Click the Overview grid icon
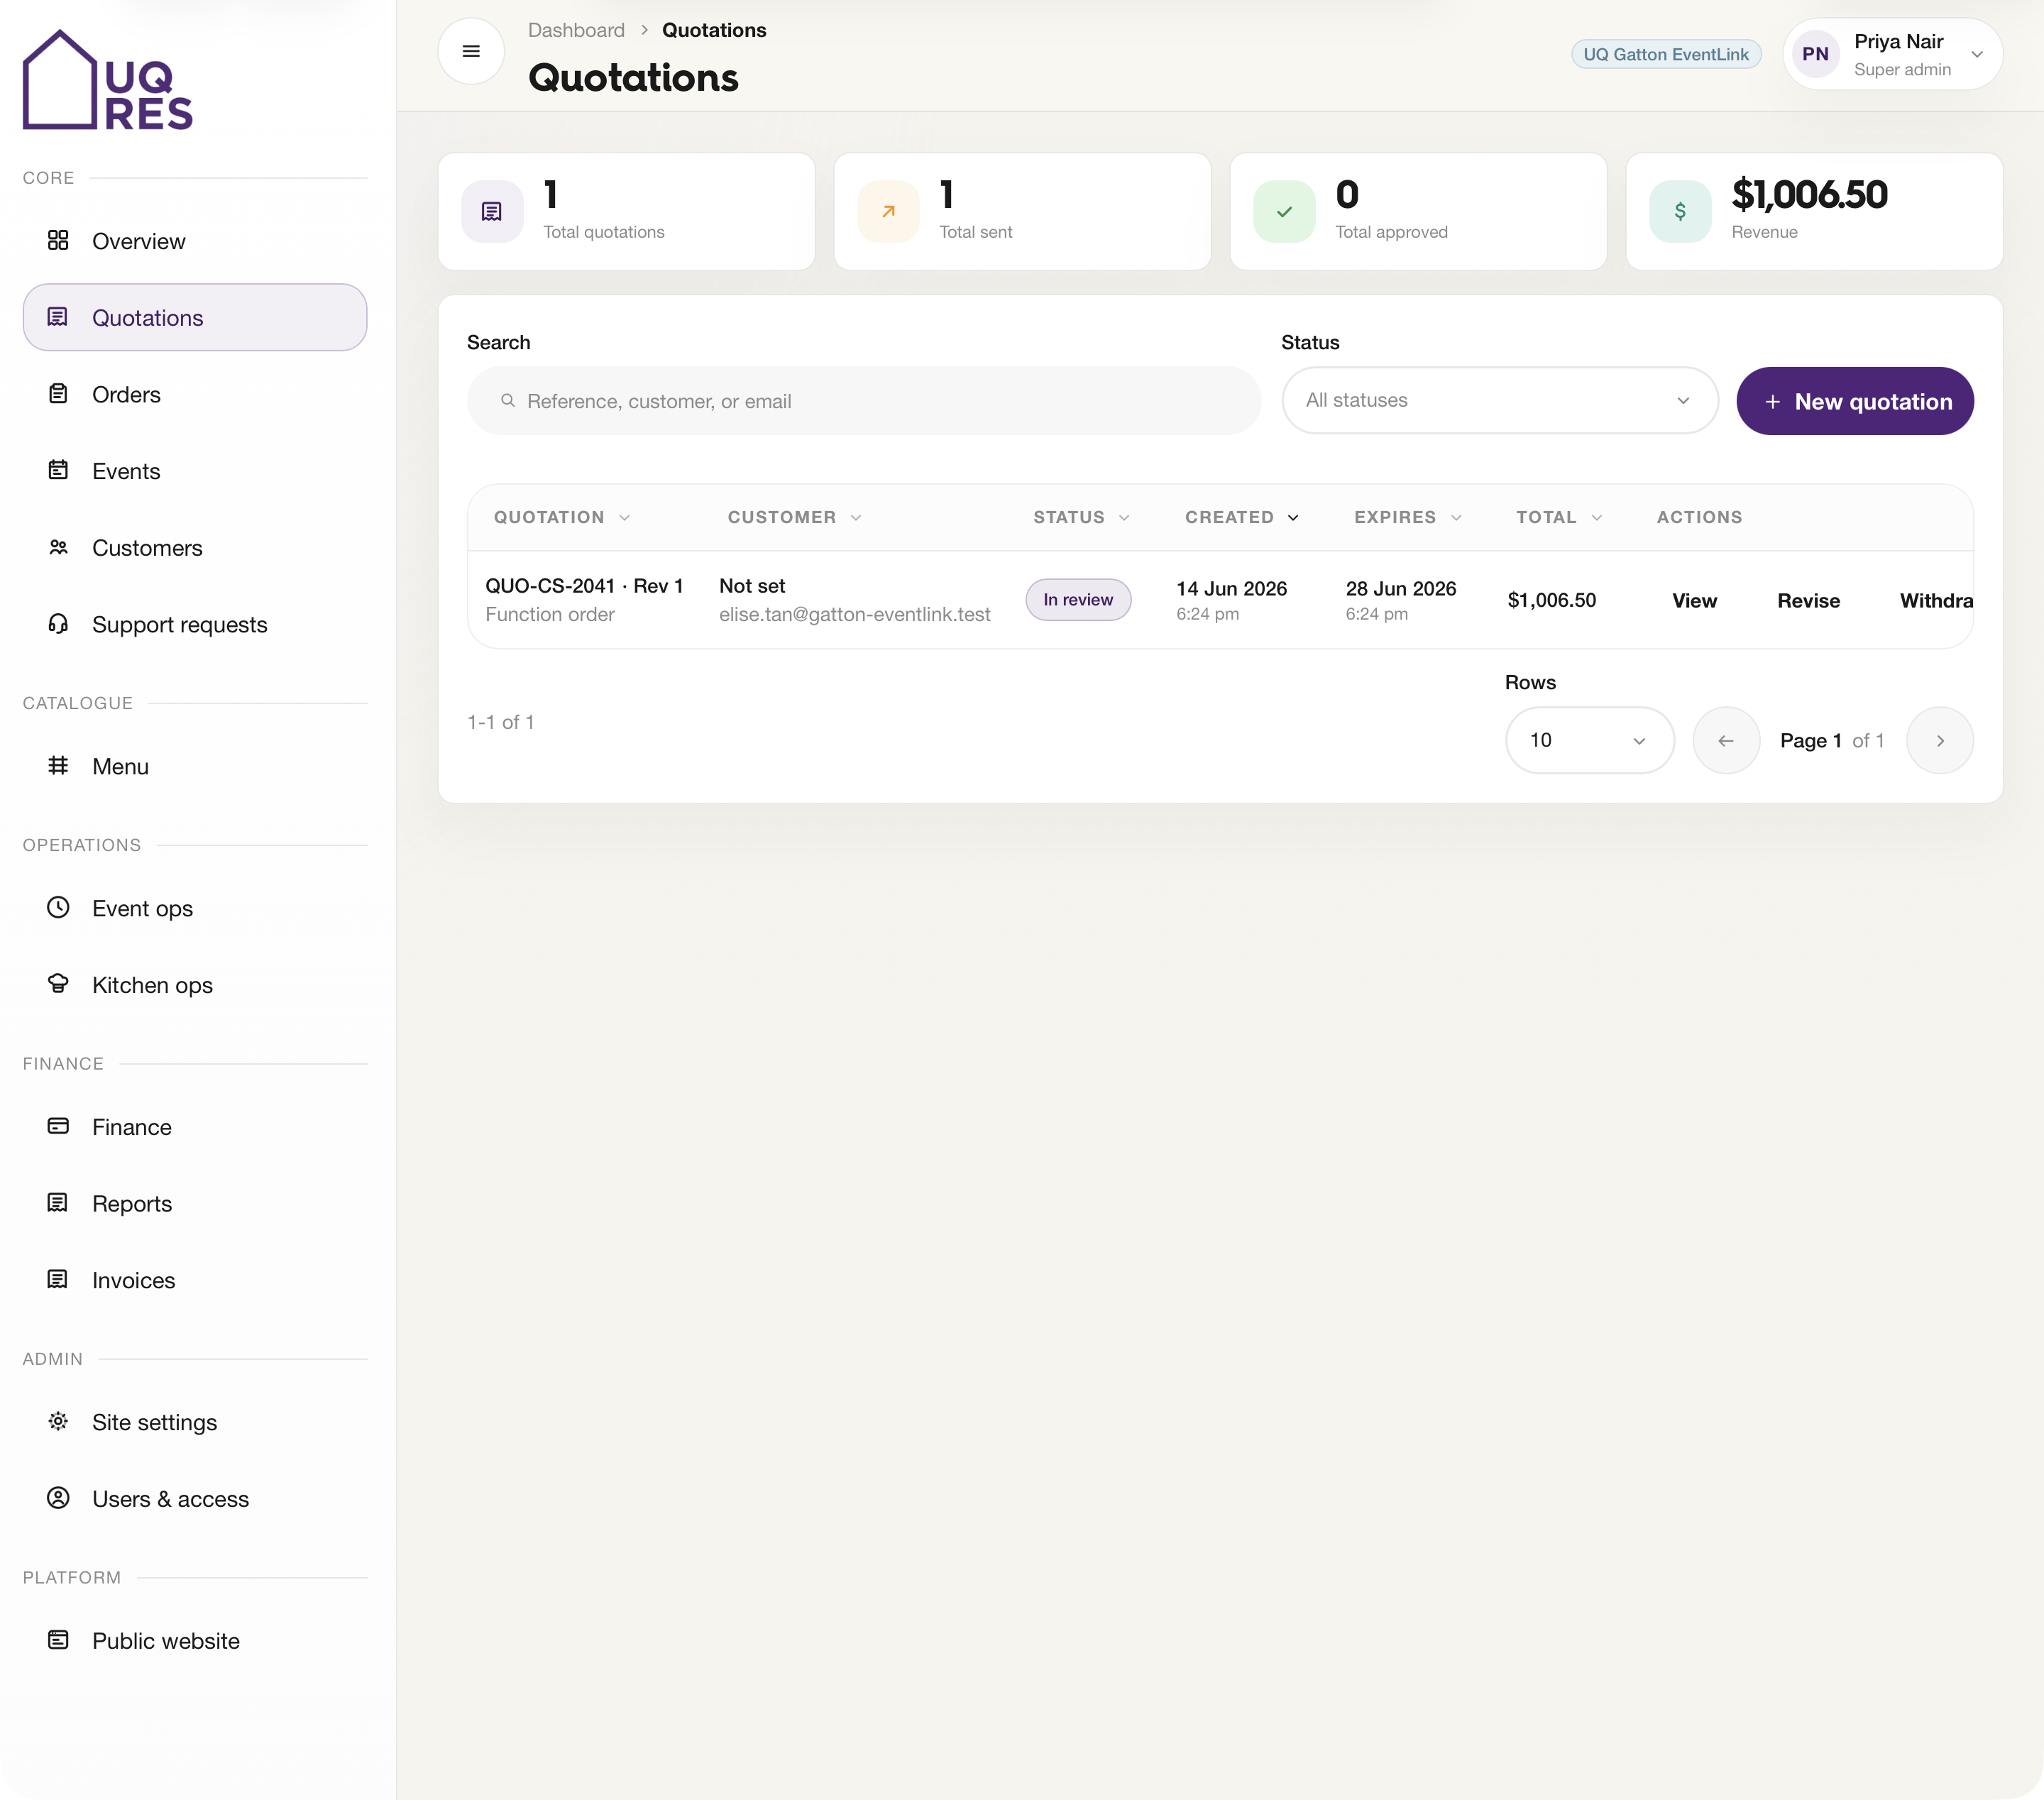This screenshot has height=1800, width=2044. [x=58, y=240]
